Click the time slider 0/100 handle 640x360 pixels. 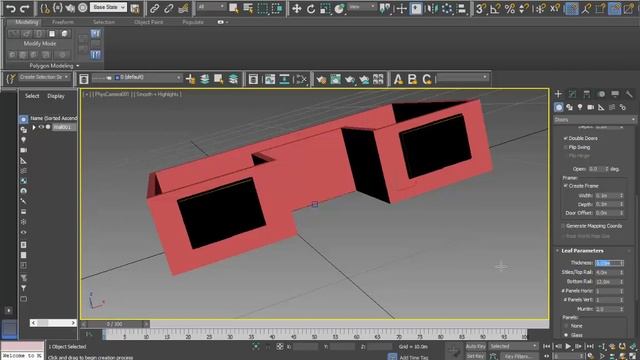[115, 324]
